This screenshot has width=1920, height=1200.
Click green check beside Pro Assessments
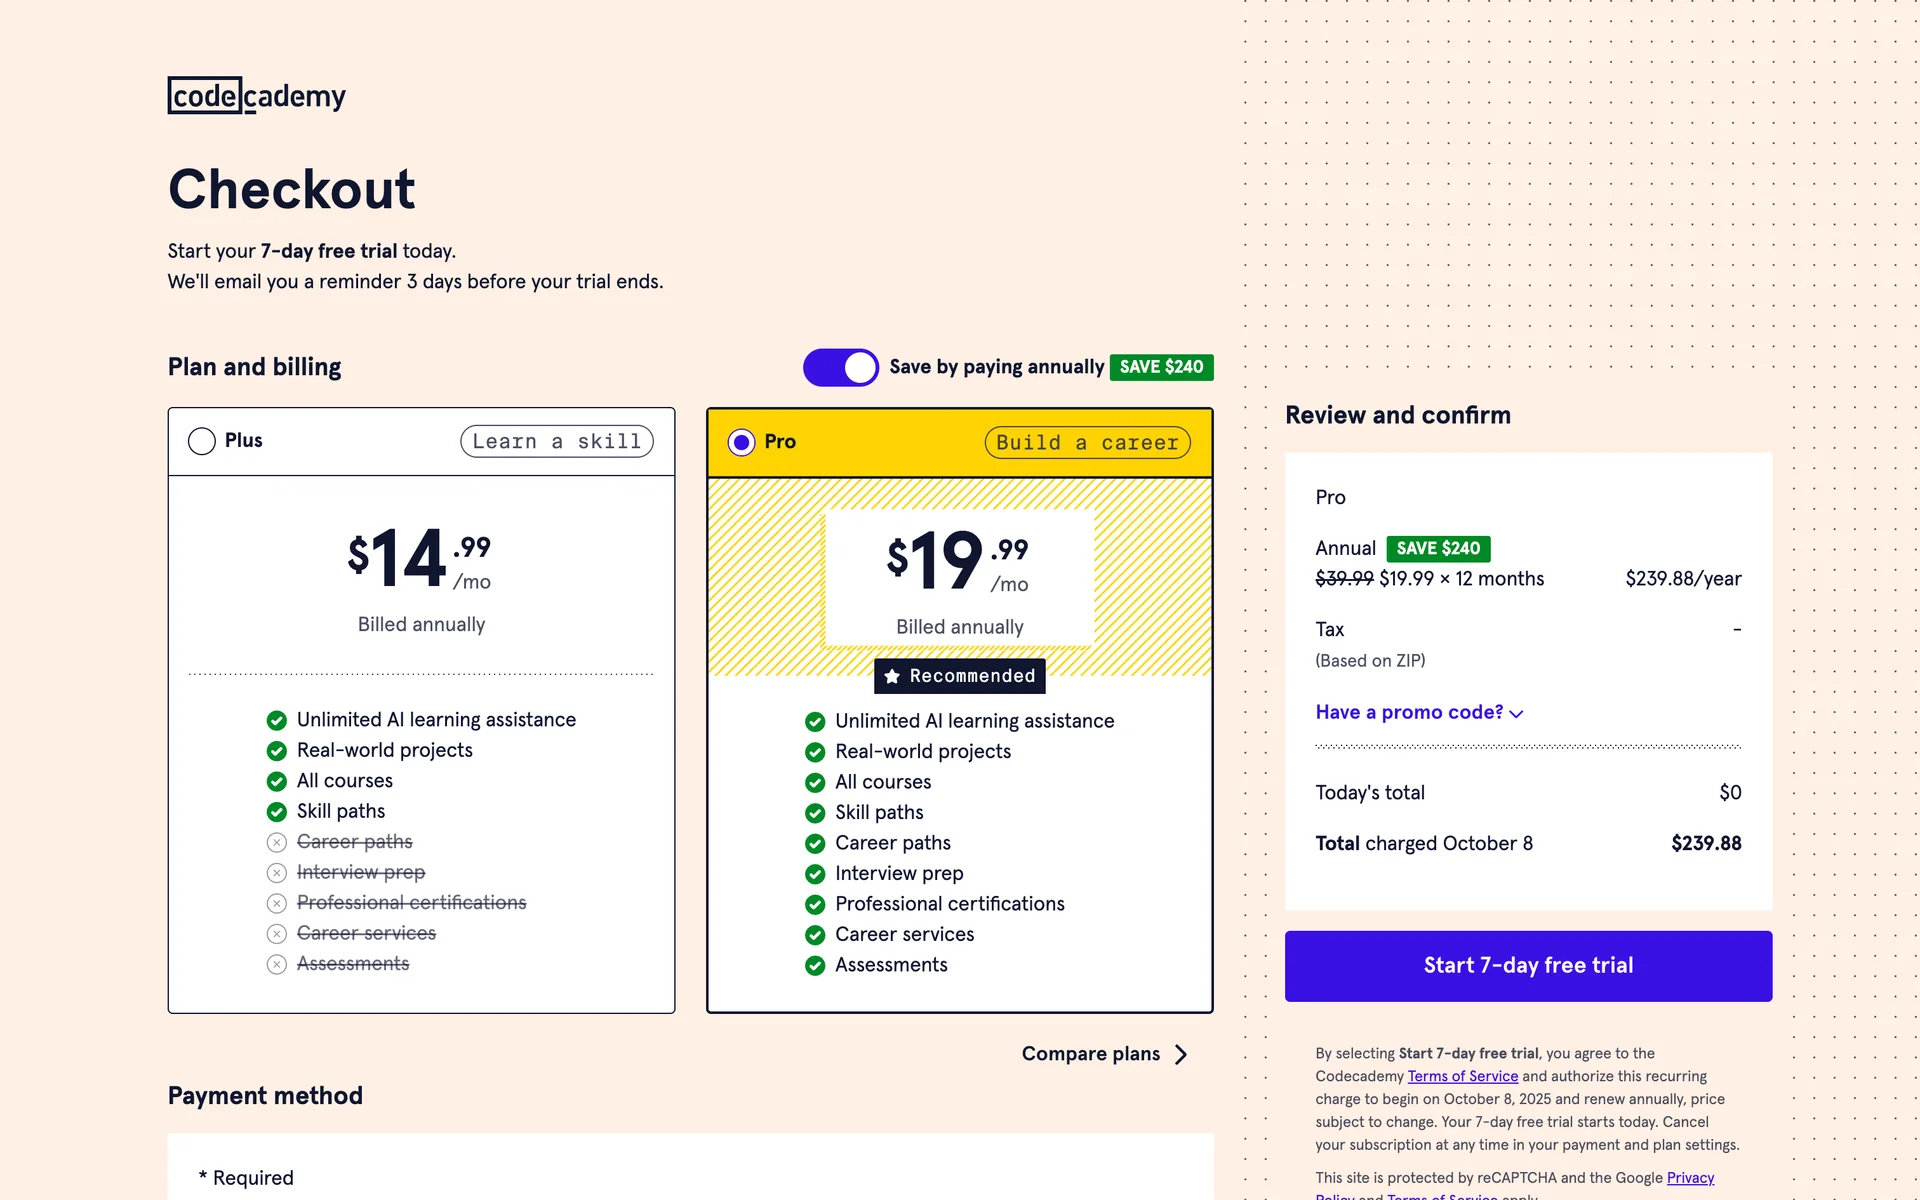tap(815, 965)
